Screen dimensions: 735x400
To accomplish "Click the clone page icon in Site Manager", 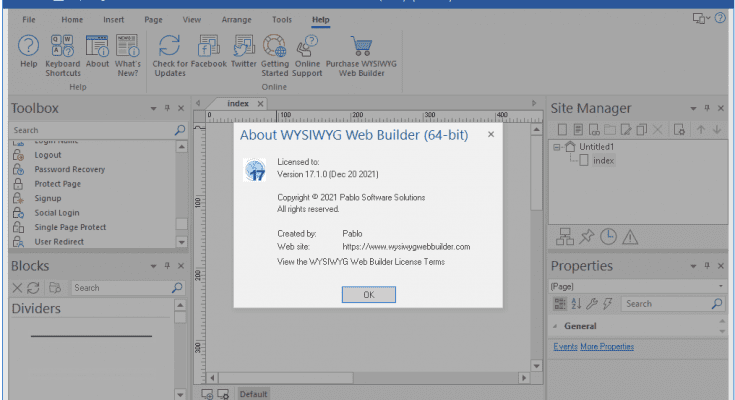I will pyautogui.click(x=642, y=130).
